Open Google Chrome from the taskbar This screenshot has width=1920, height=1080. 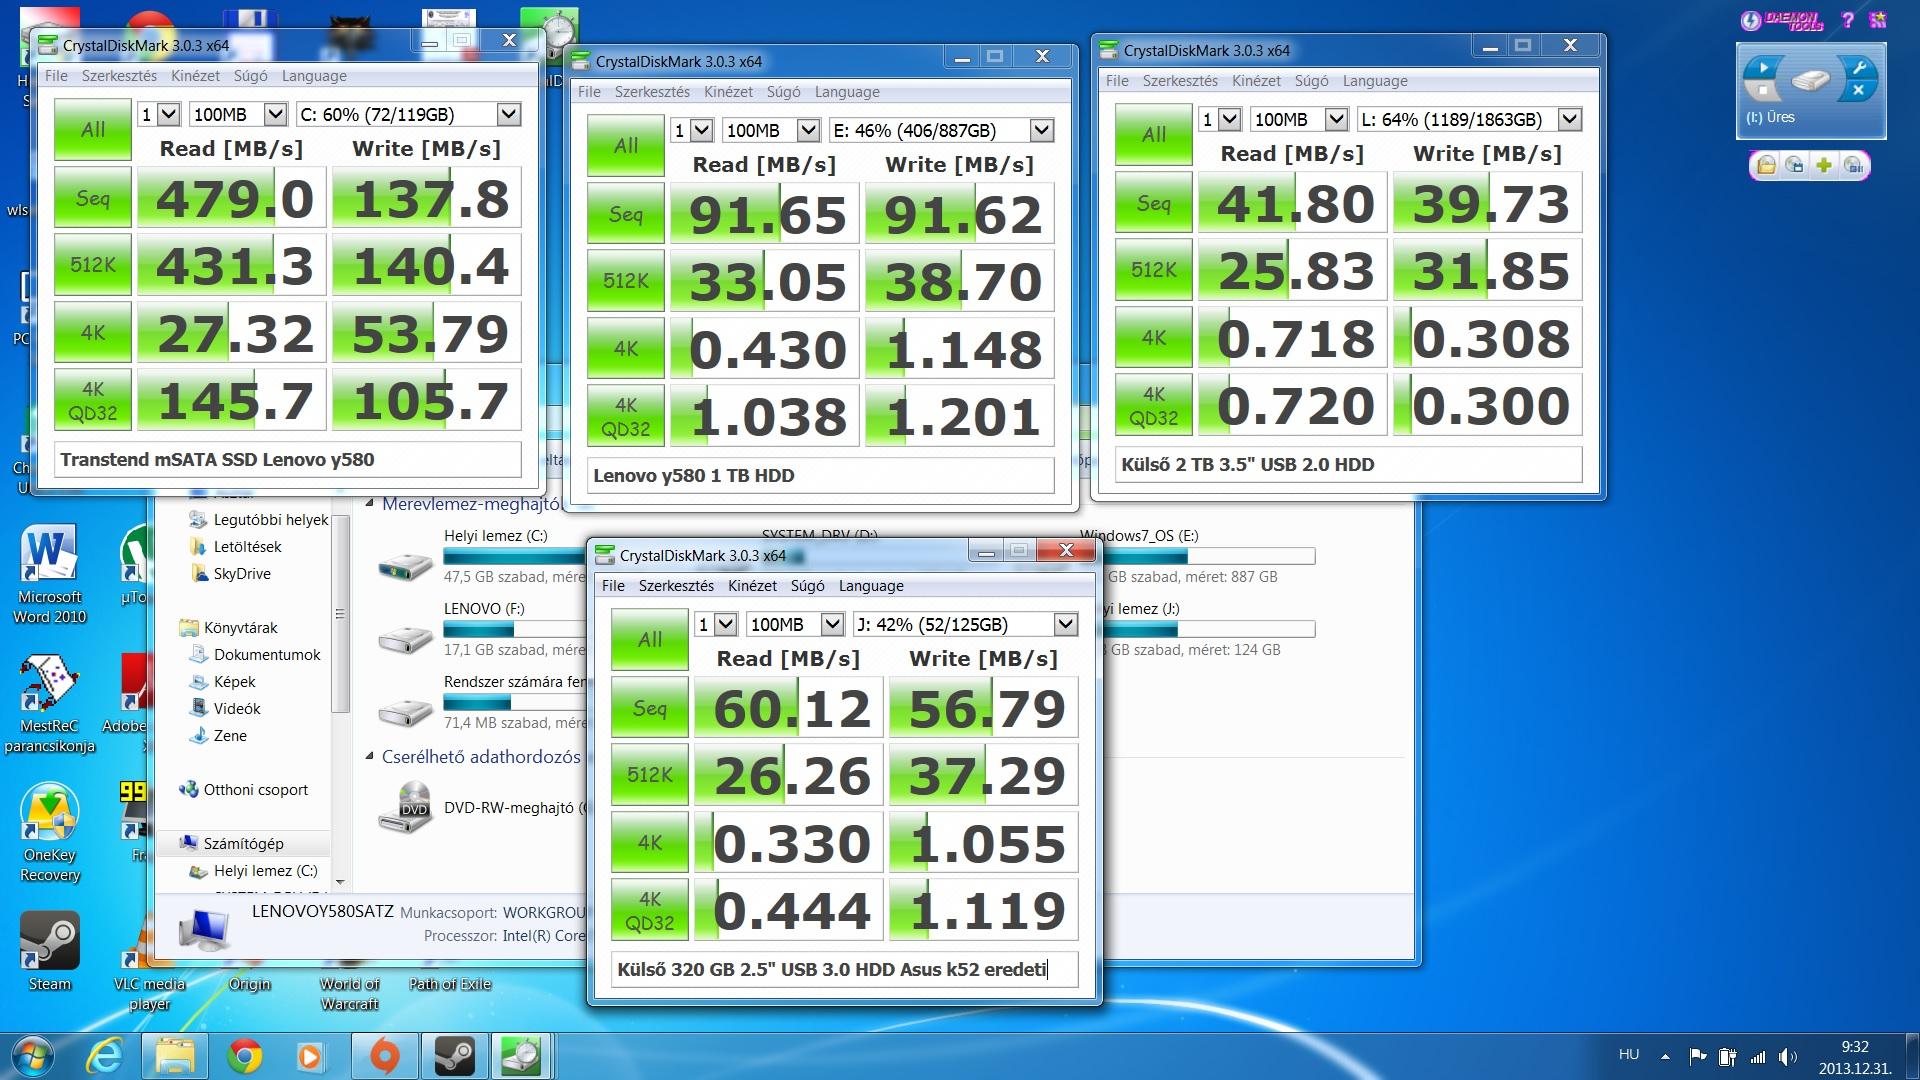pos(244,1056)
